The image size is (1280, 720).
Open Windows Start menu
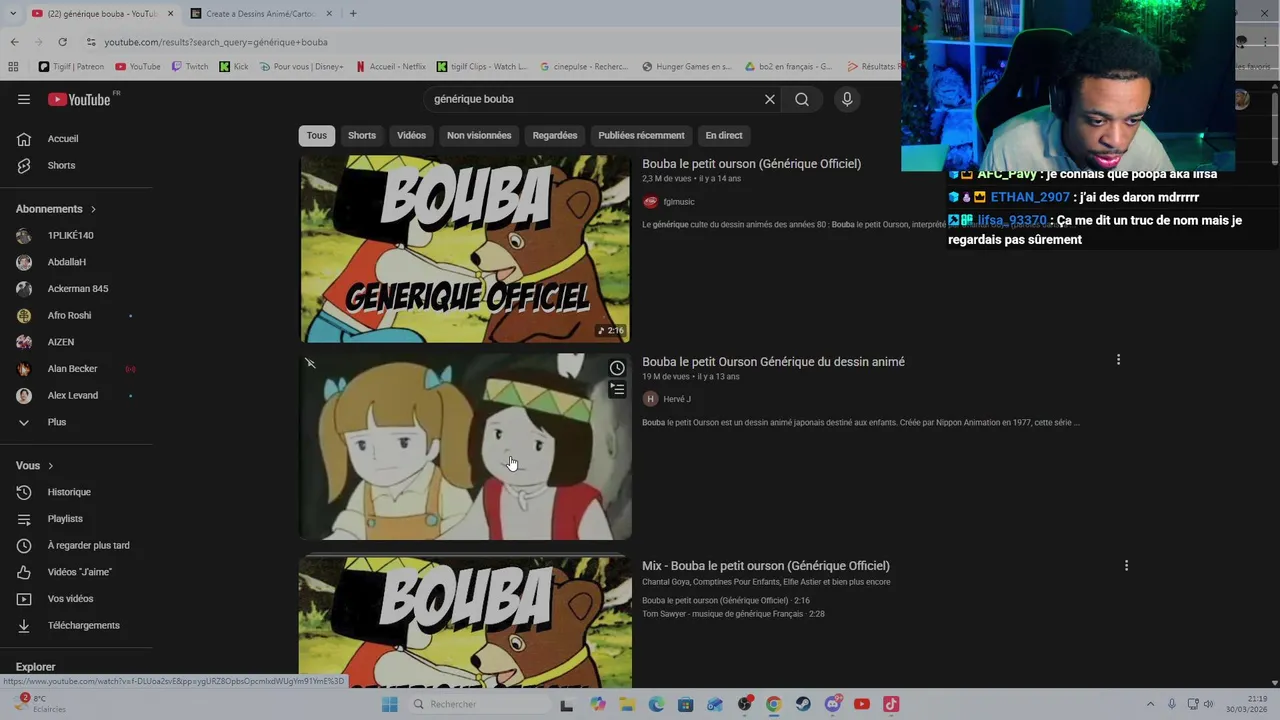[x=389, y=704]
